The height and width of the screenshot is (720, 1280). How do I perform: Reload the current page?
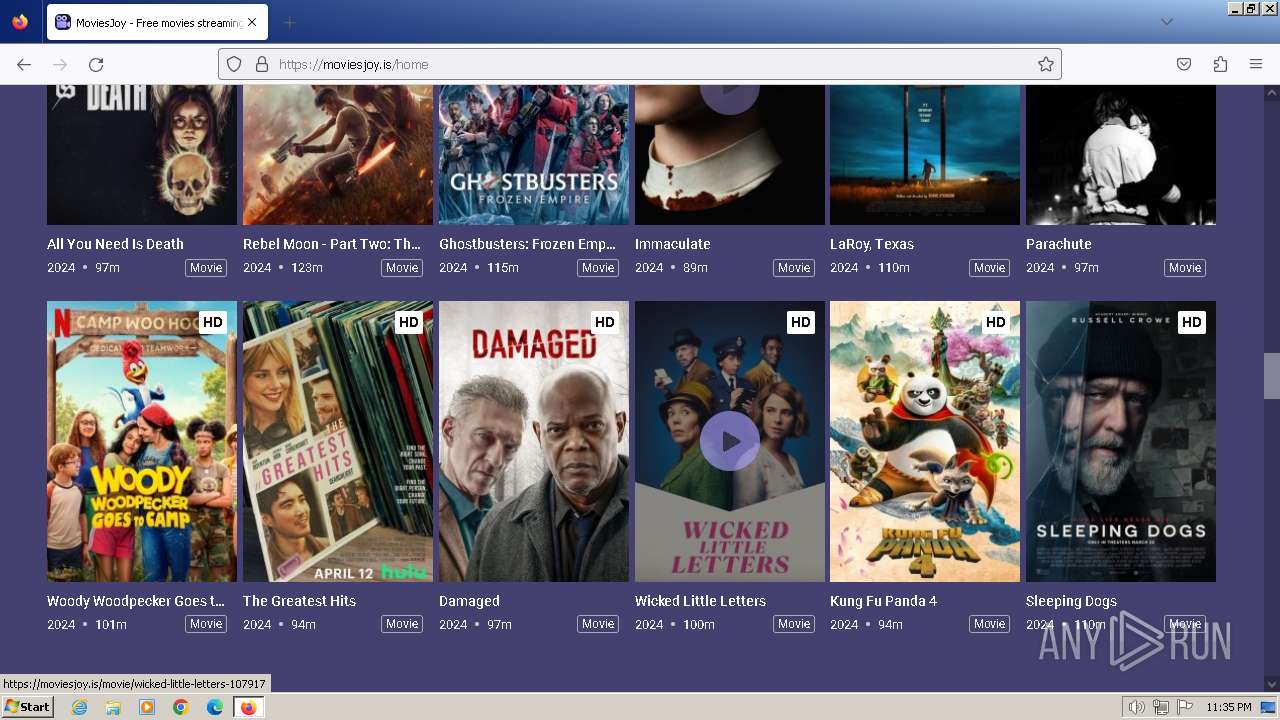pos(96,64)
